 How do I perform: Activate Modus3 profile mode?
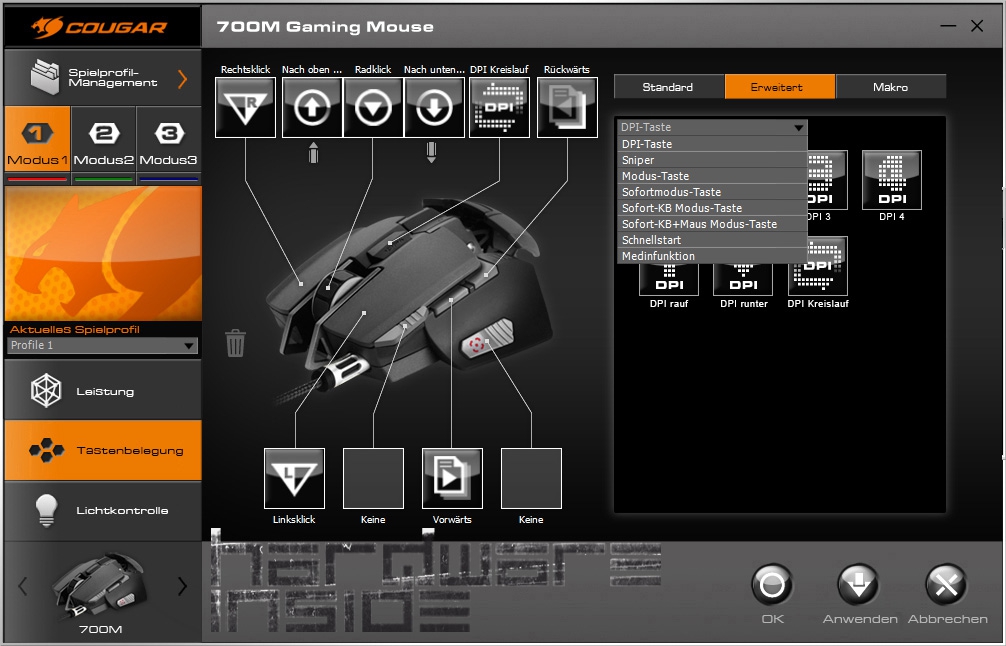169,145
